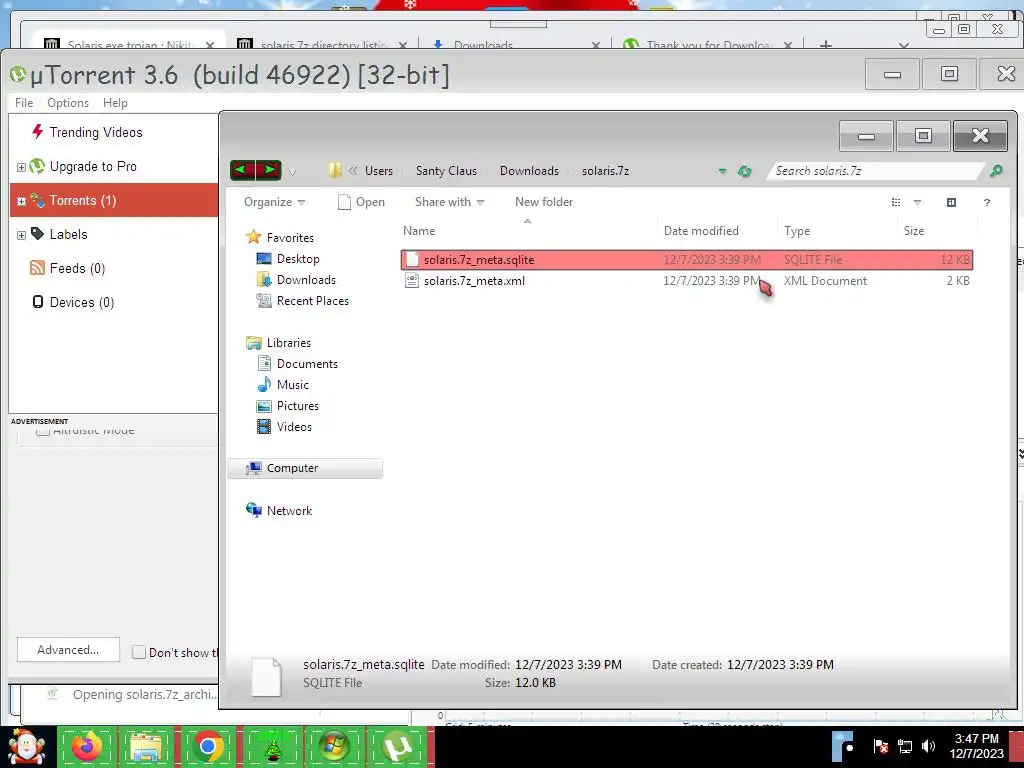Change the view with views icon
This screenshot has width=1024, height=768.
[x=896, y=202]
